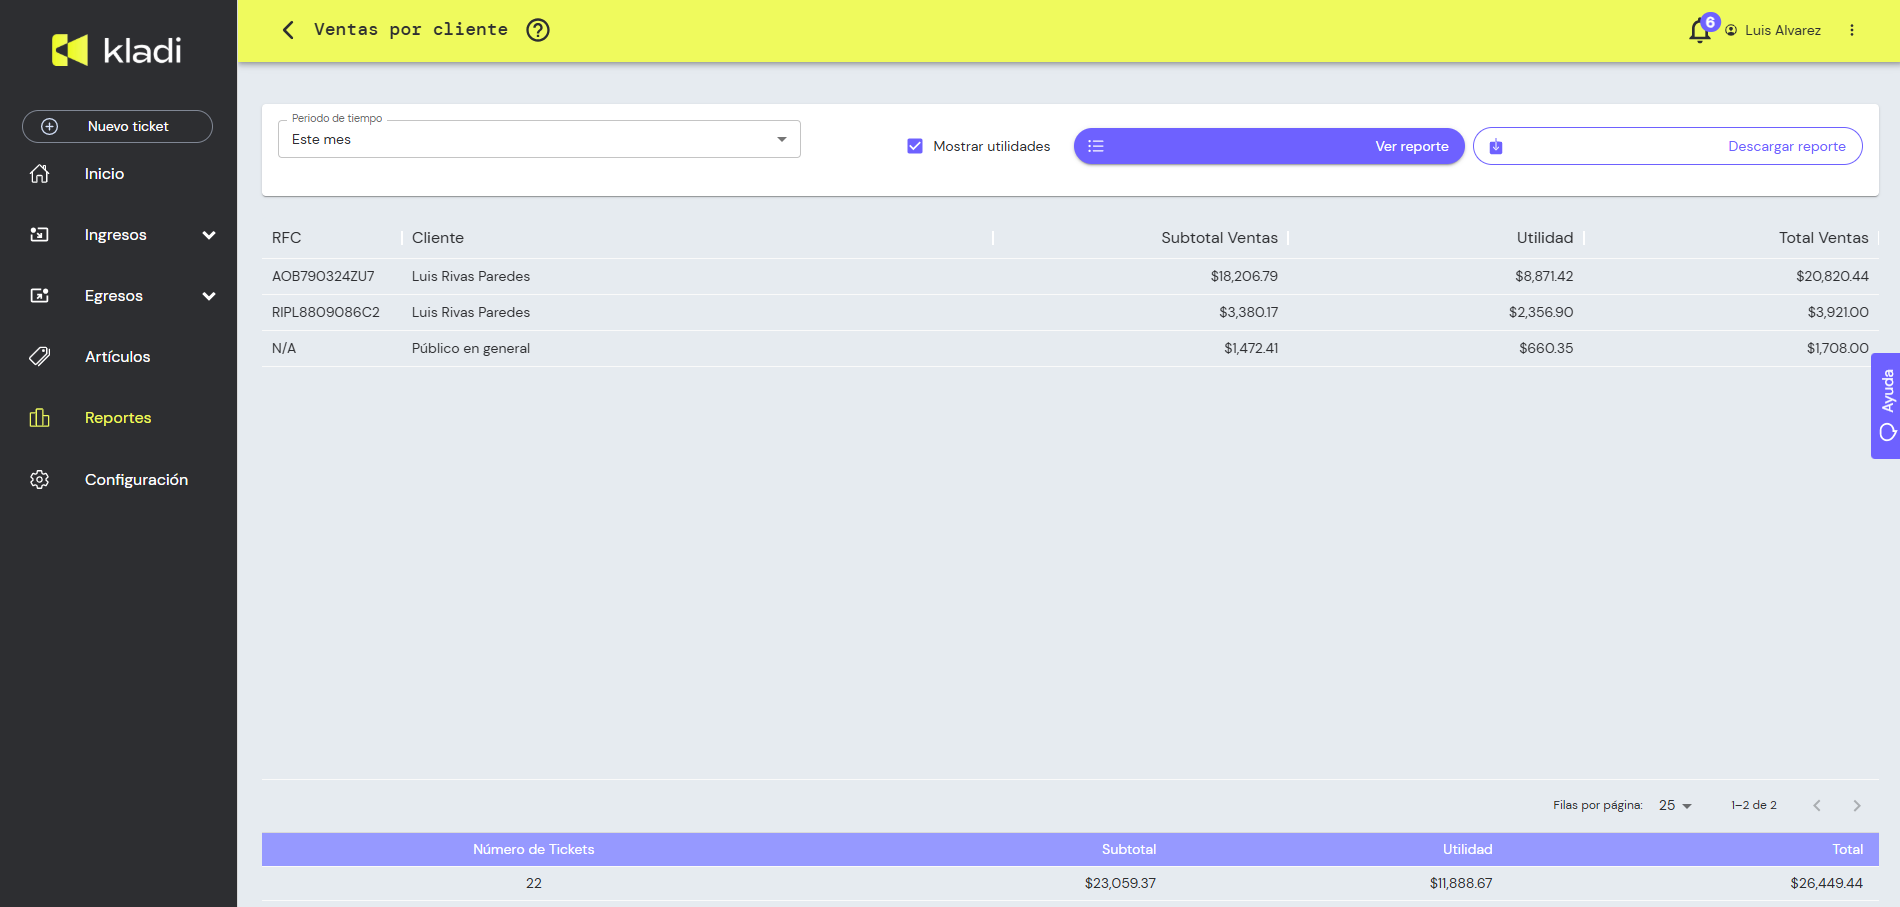Click the Ver reporte button
This screenshot has height=907, width=1900.
click(1268, 146)
